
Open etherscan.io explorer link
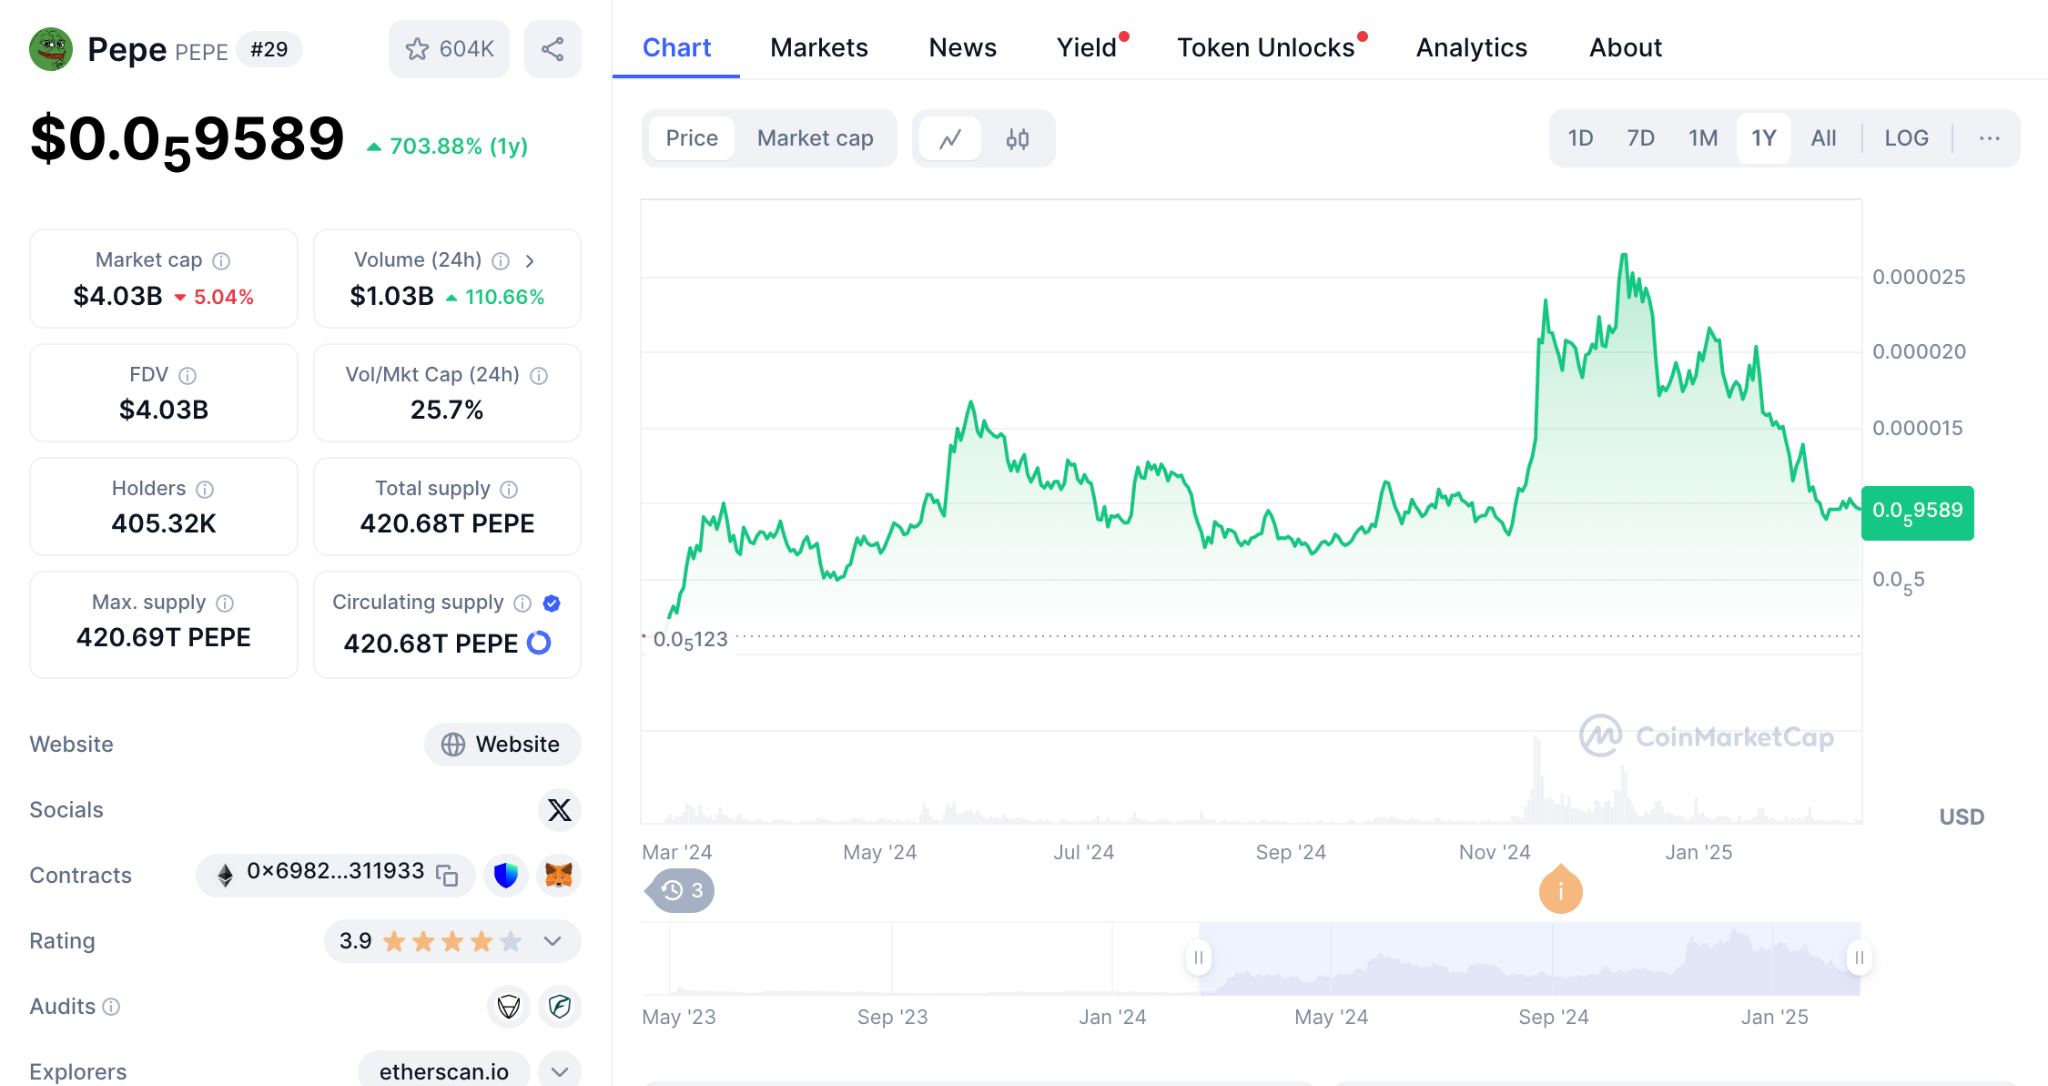(444, 1071)
